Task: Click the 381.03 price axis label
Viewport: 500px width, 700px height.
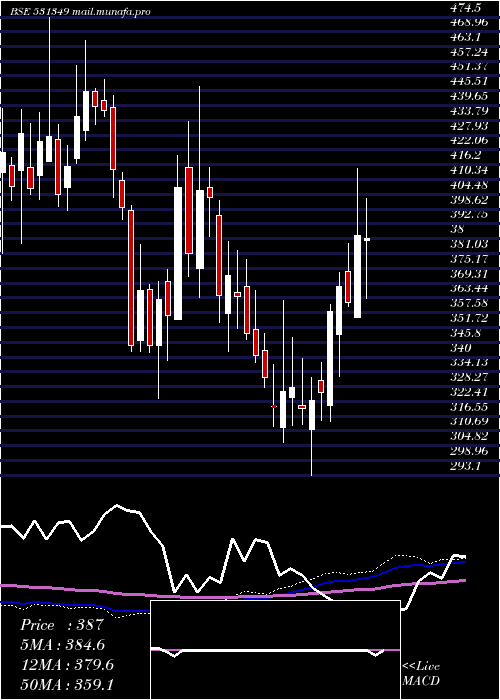Action: tap(469, 244)
